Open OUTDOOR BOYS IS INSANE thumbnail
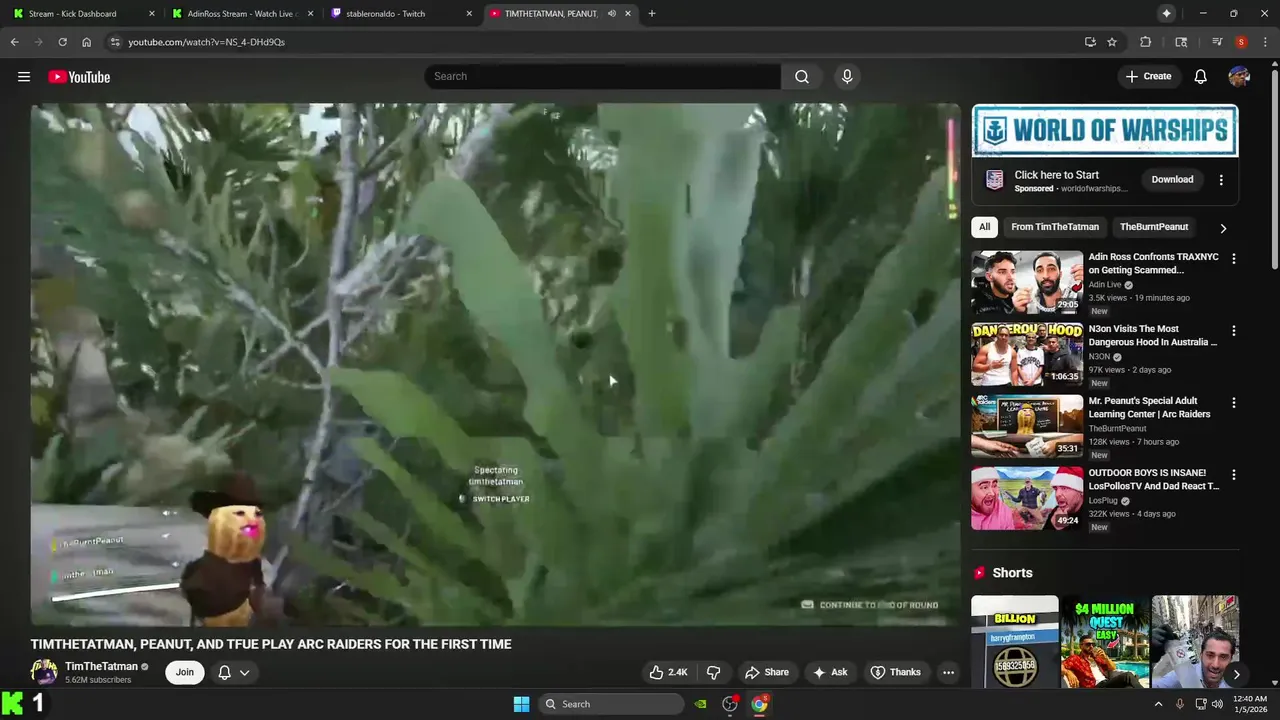This screenshot has width=1280, height=720. 1027,498
